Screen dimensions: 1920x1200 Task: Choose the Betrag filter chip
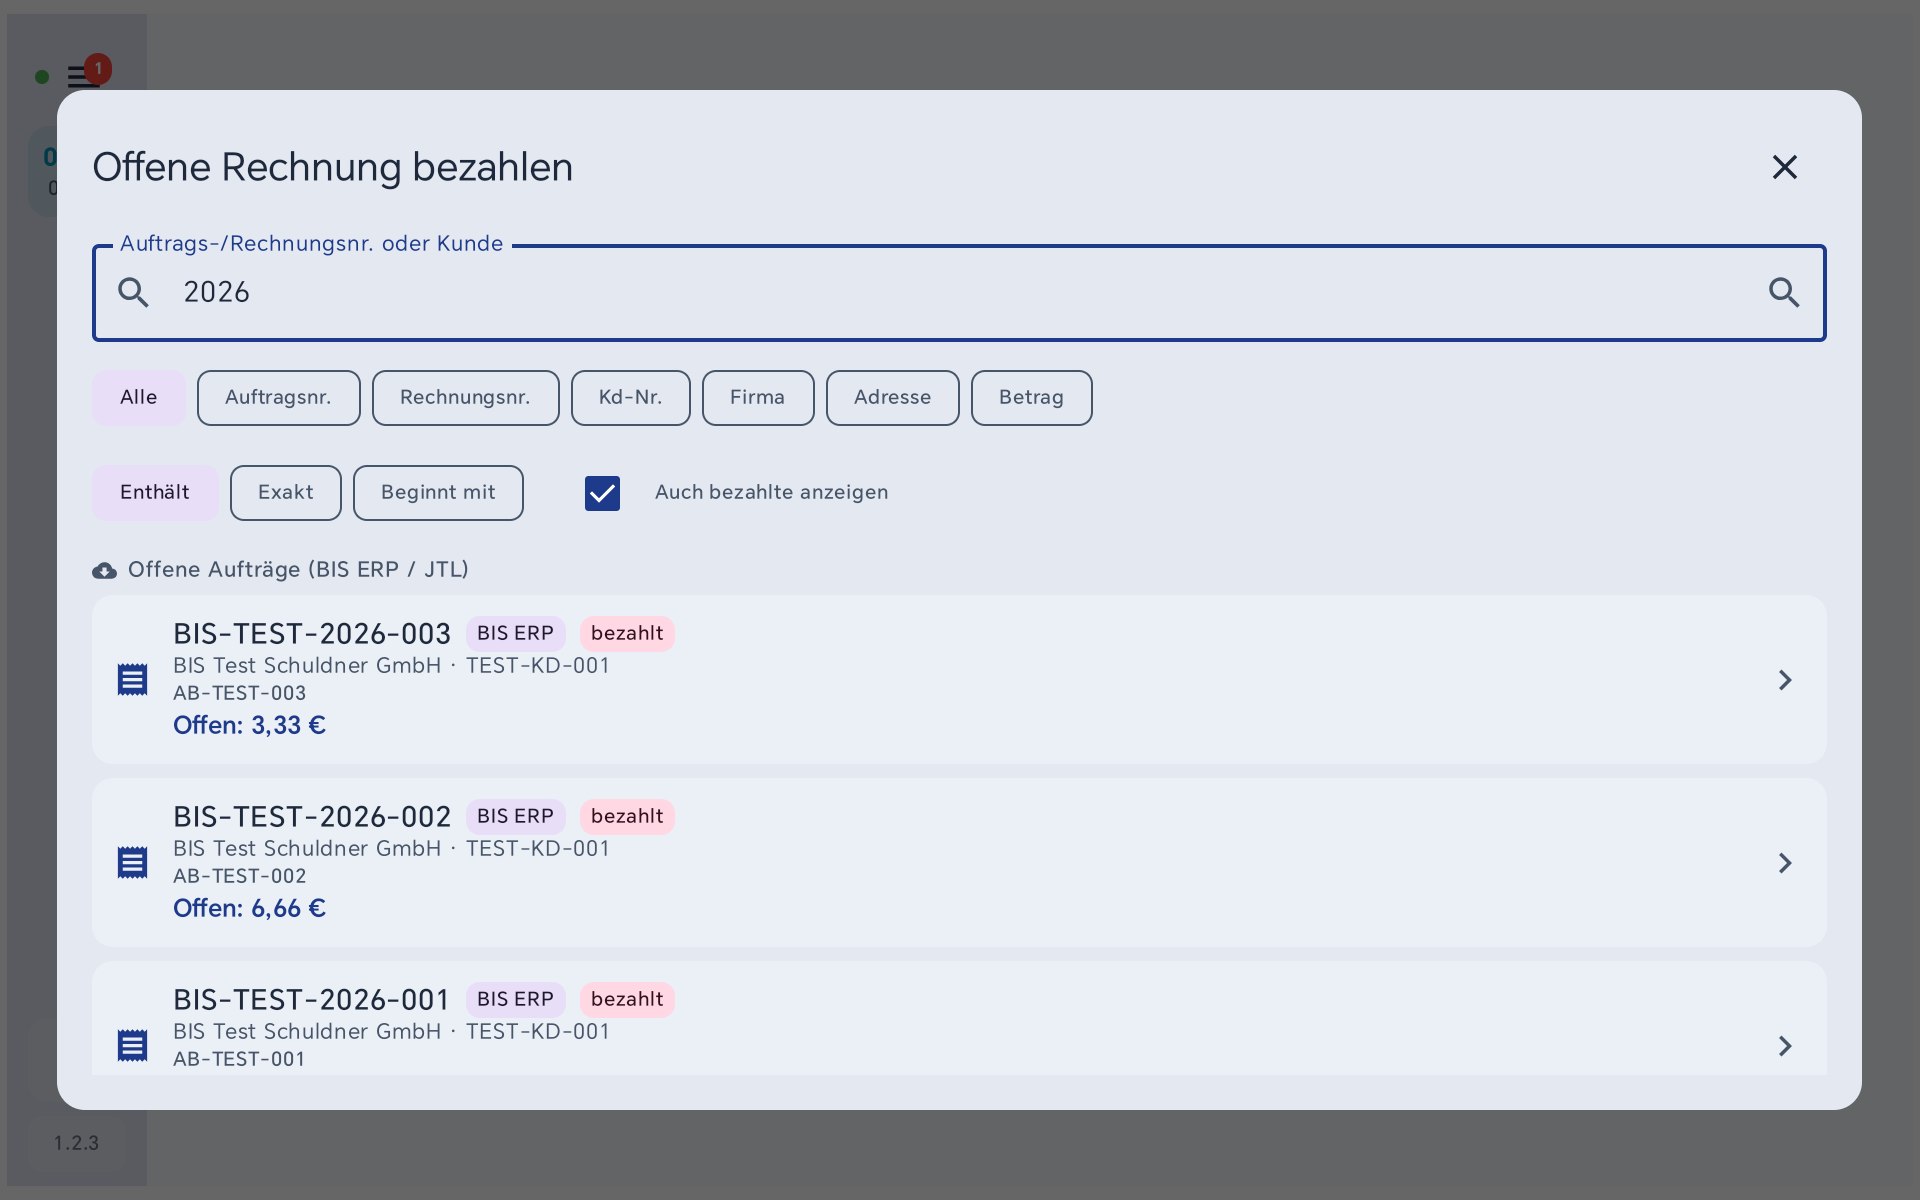(x=1032, y=398)
